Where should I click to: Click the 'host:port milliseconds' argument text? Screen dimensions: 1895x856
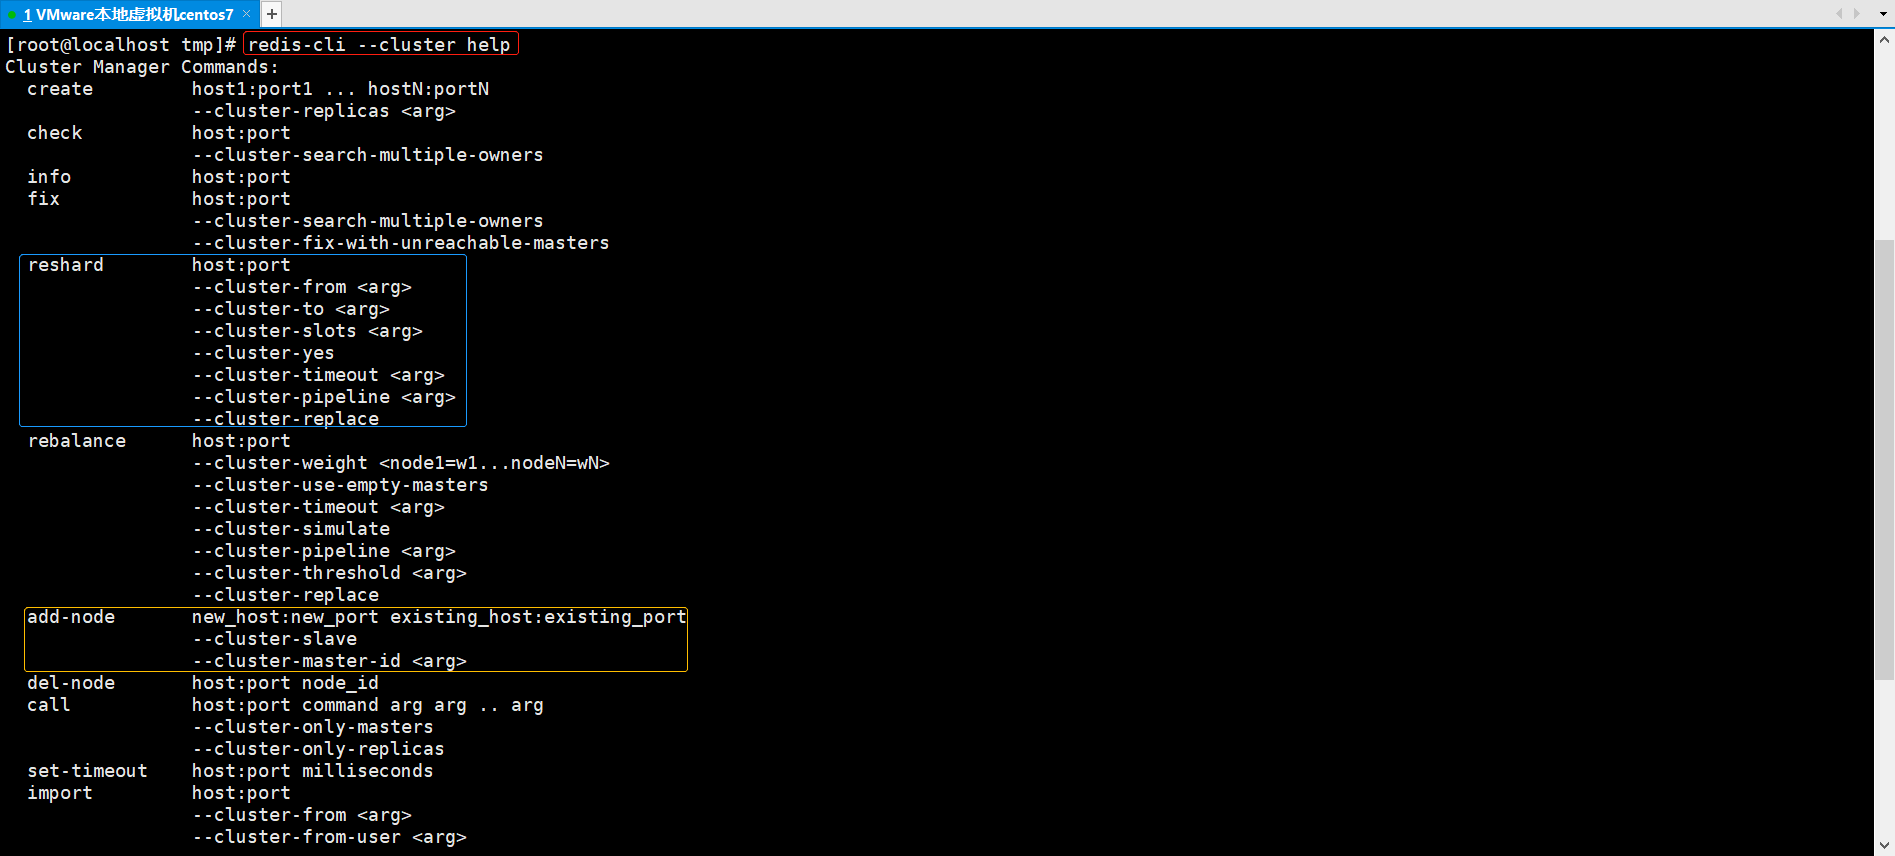click(313, 771)
